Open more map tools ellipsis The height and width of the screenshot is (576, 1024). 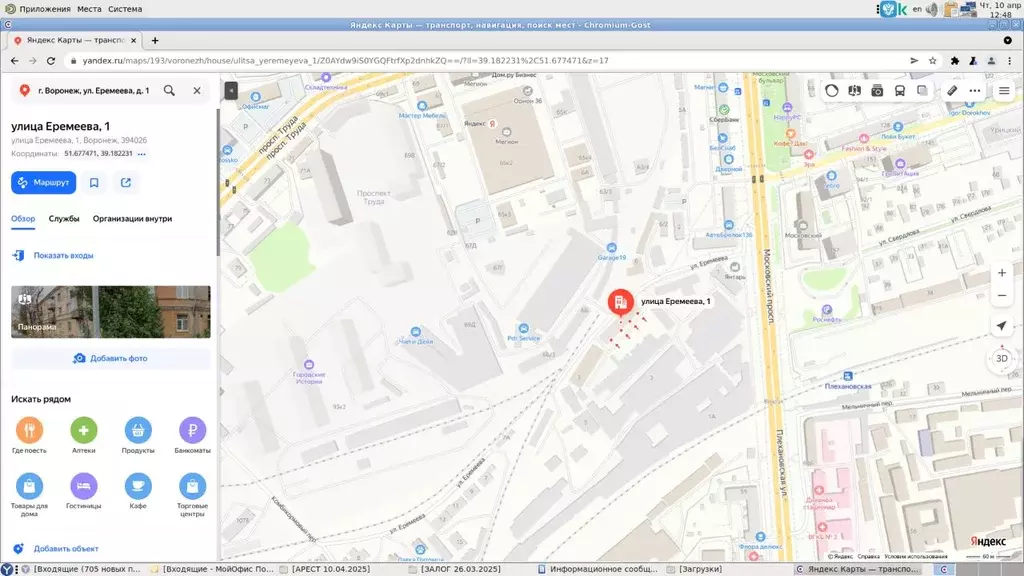[975, 91]
